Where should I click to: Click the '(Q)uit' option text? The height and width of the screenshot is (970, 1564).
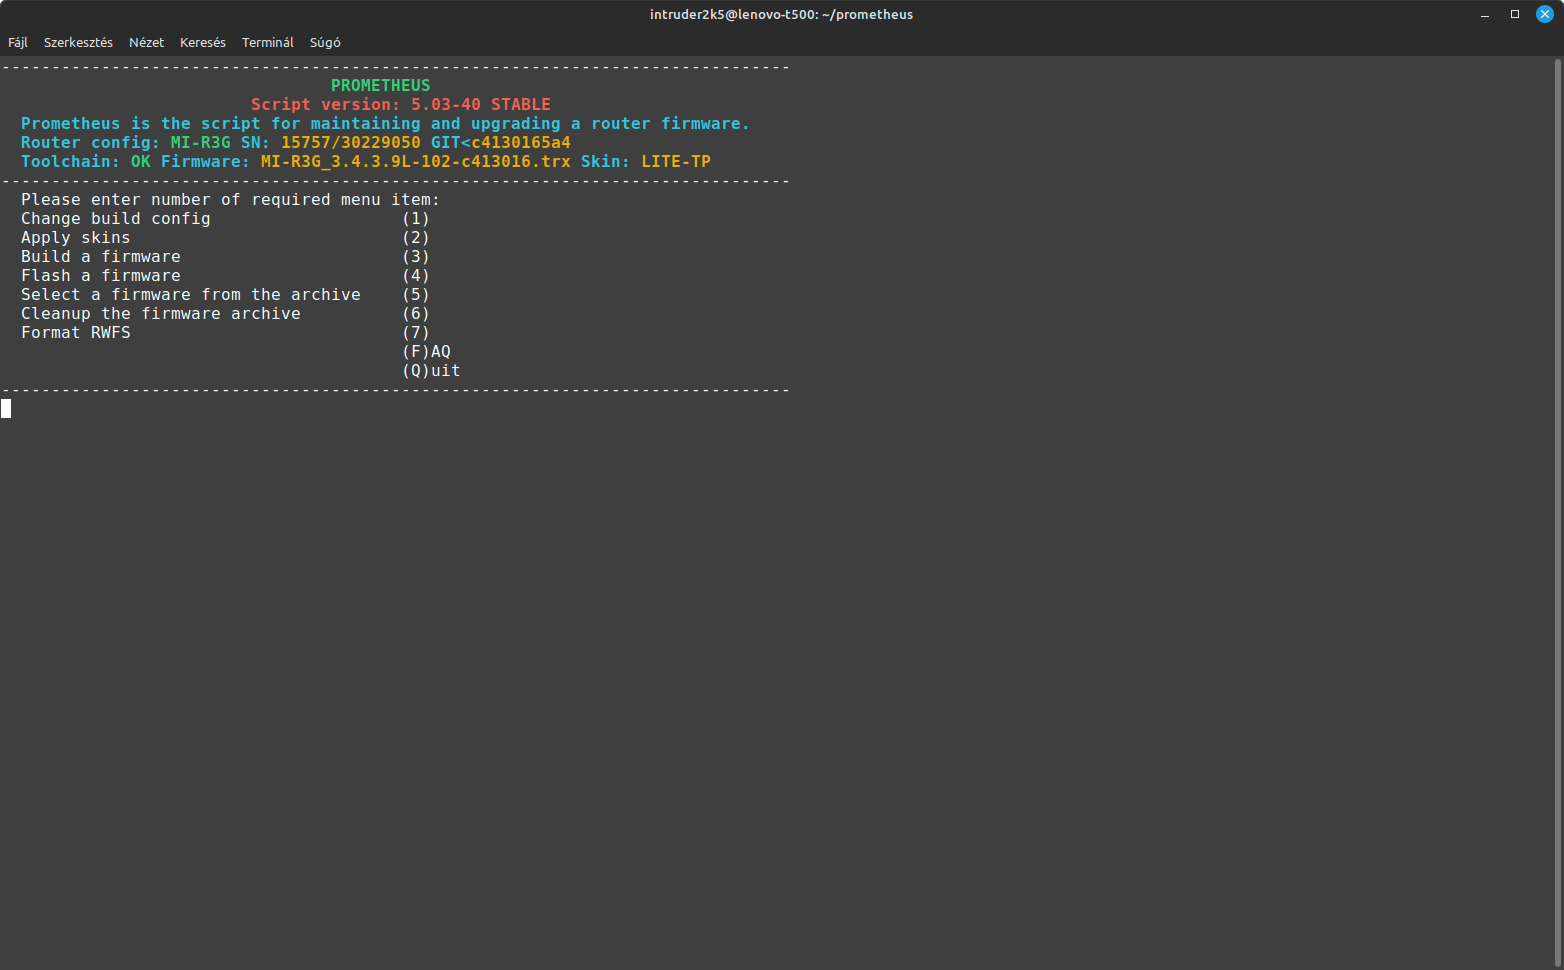point(431,371)
